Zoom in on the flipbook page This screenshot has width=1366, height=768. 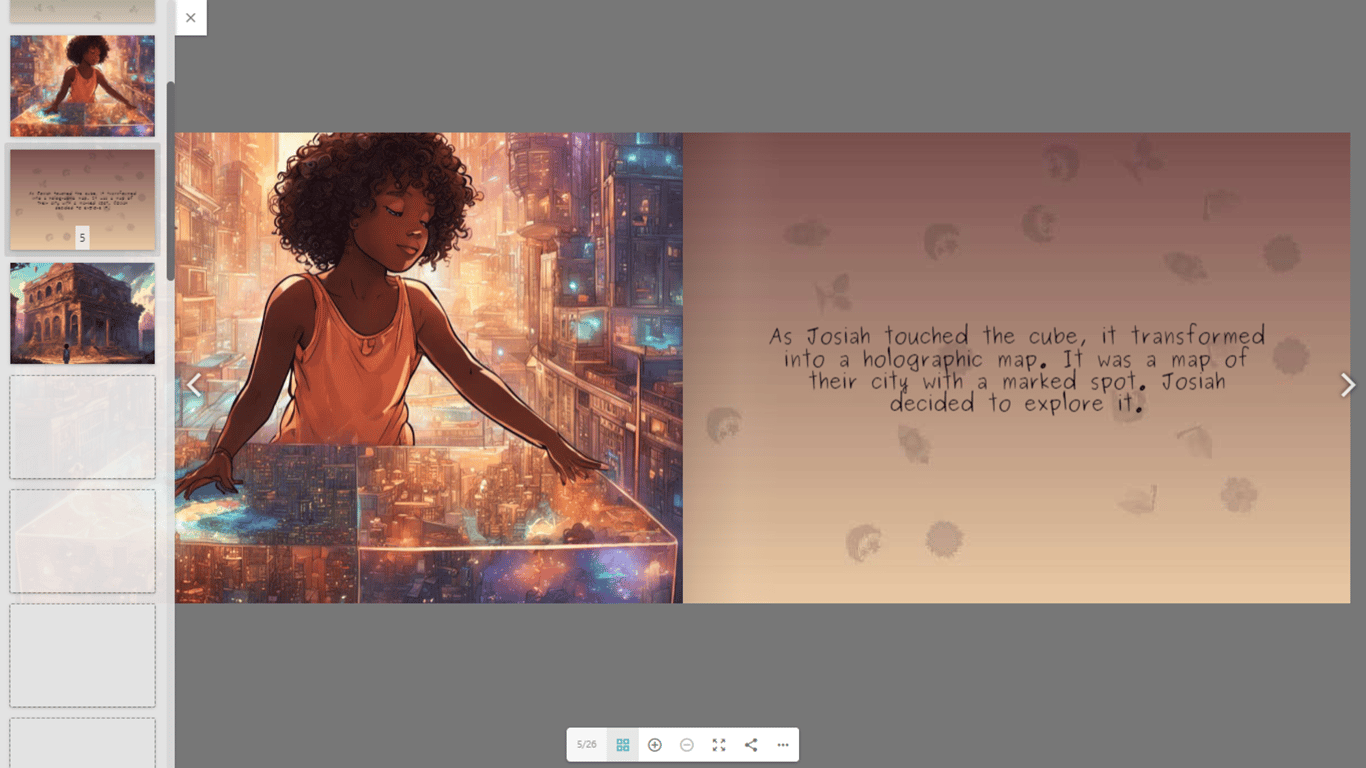655,744
